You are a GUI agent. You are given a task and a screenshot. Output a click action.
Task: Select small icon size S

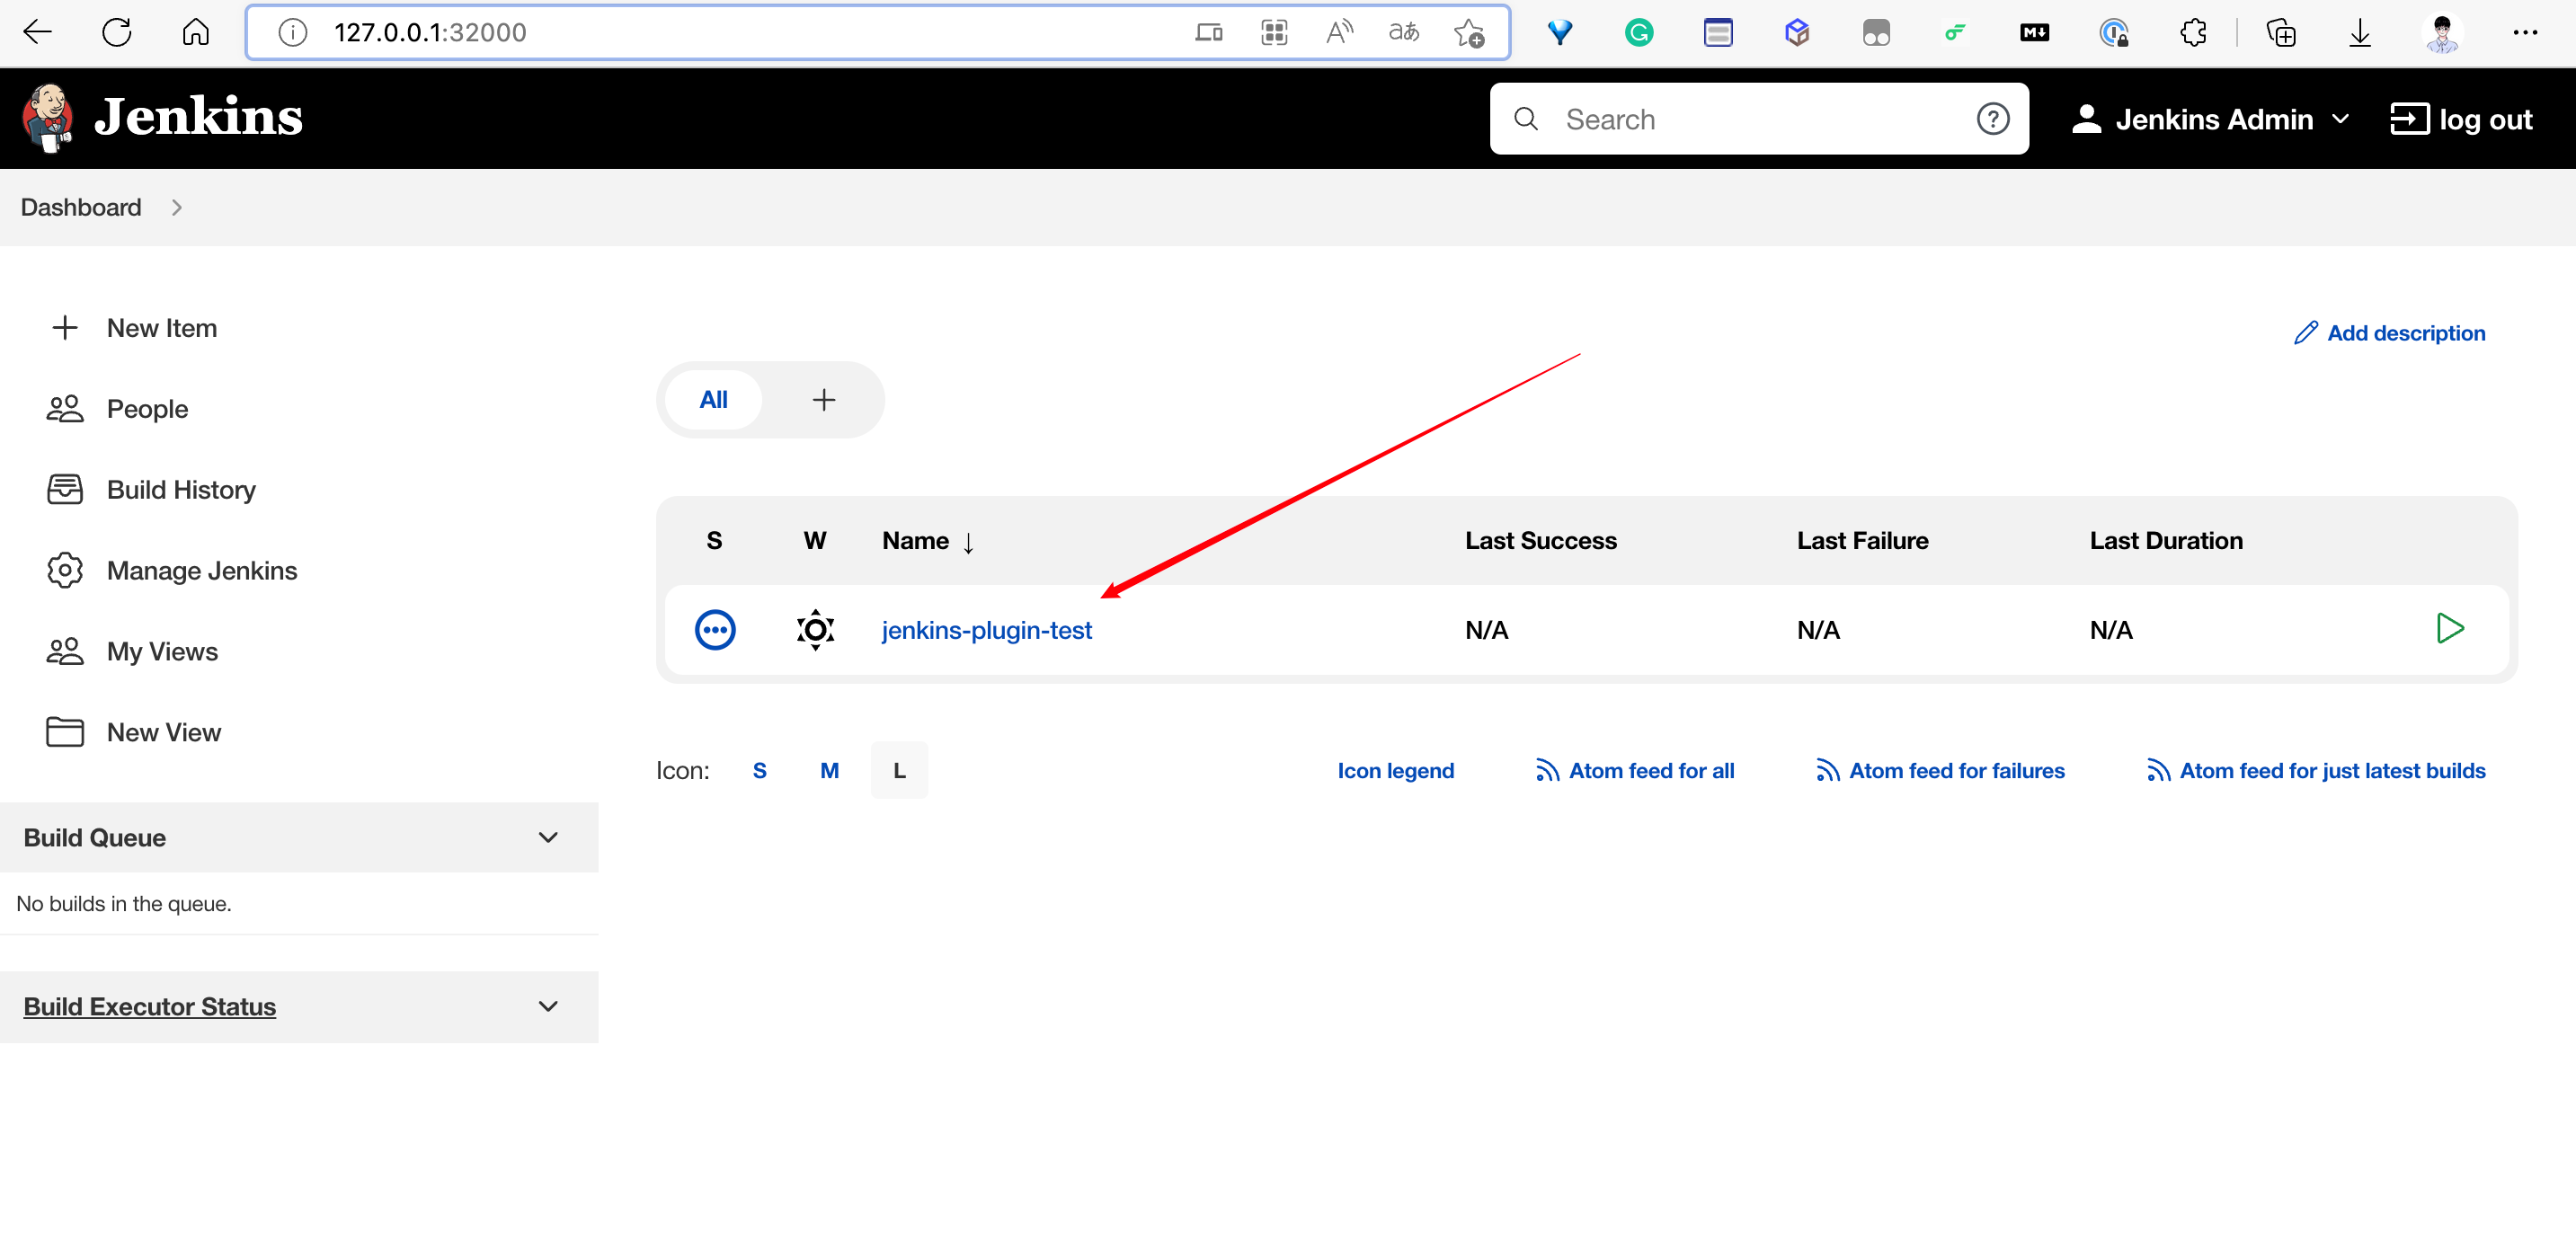tap(759, 771)
